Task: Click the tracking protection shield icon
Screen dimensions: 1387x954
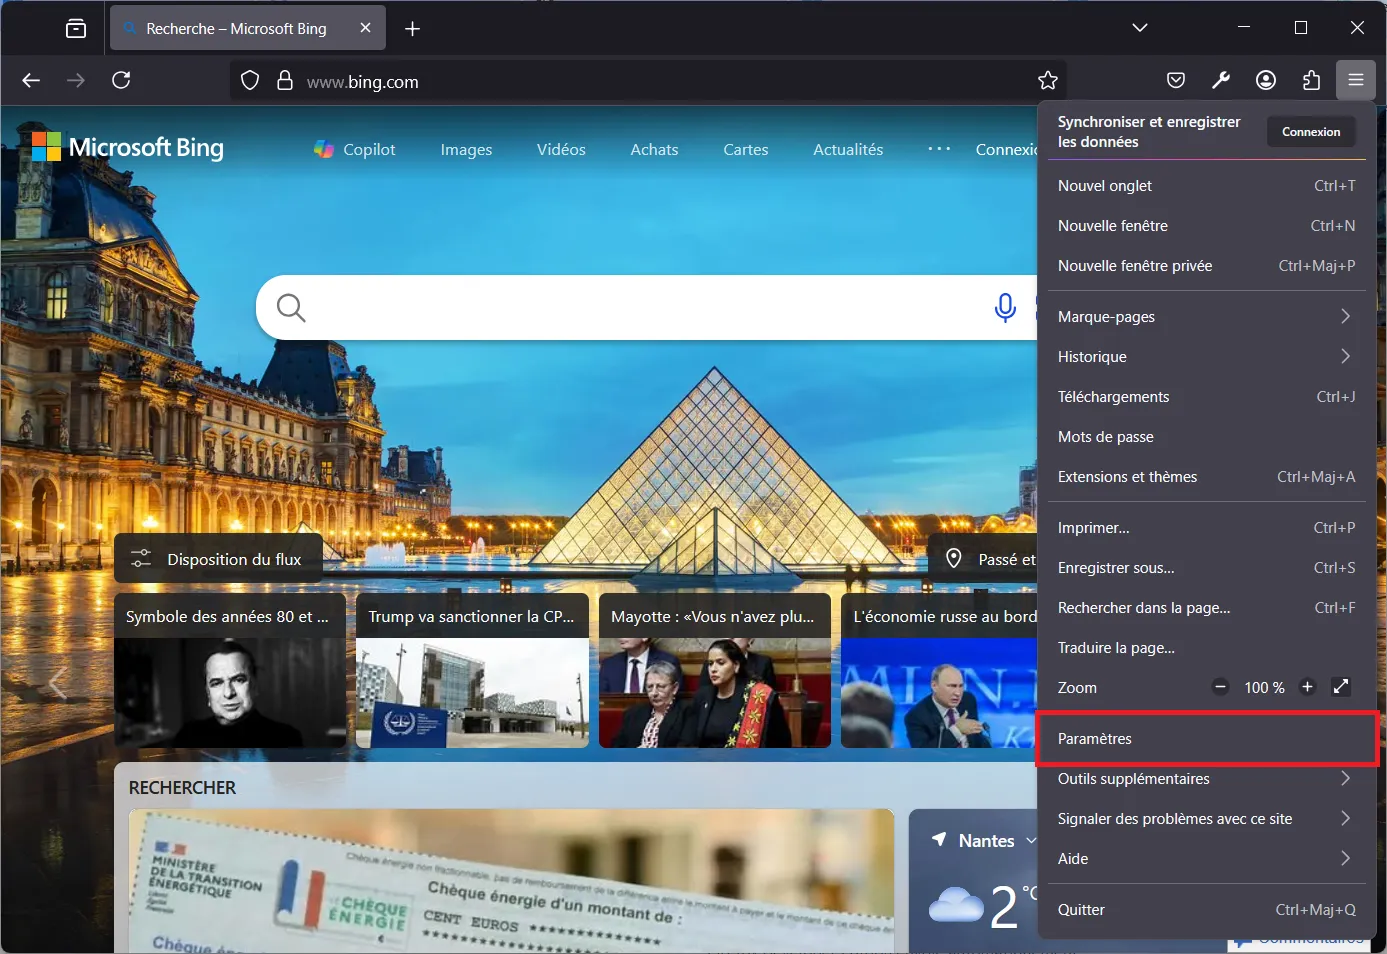Action: coord(250,81)
